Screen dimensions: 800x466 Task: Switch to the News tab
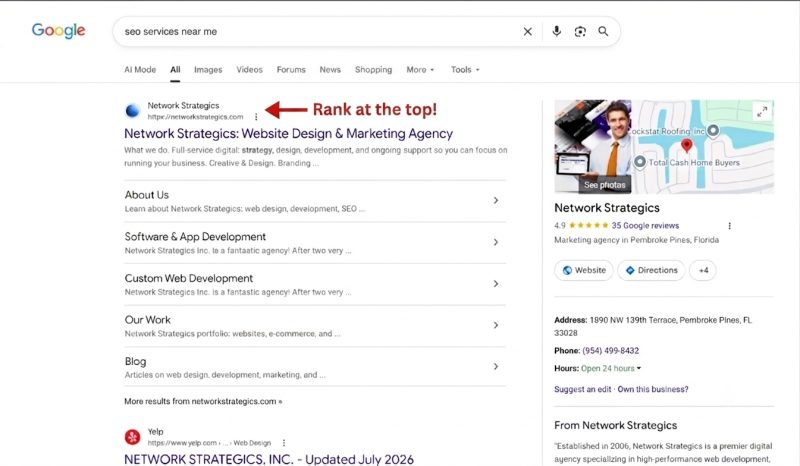click(330, 69)
